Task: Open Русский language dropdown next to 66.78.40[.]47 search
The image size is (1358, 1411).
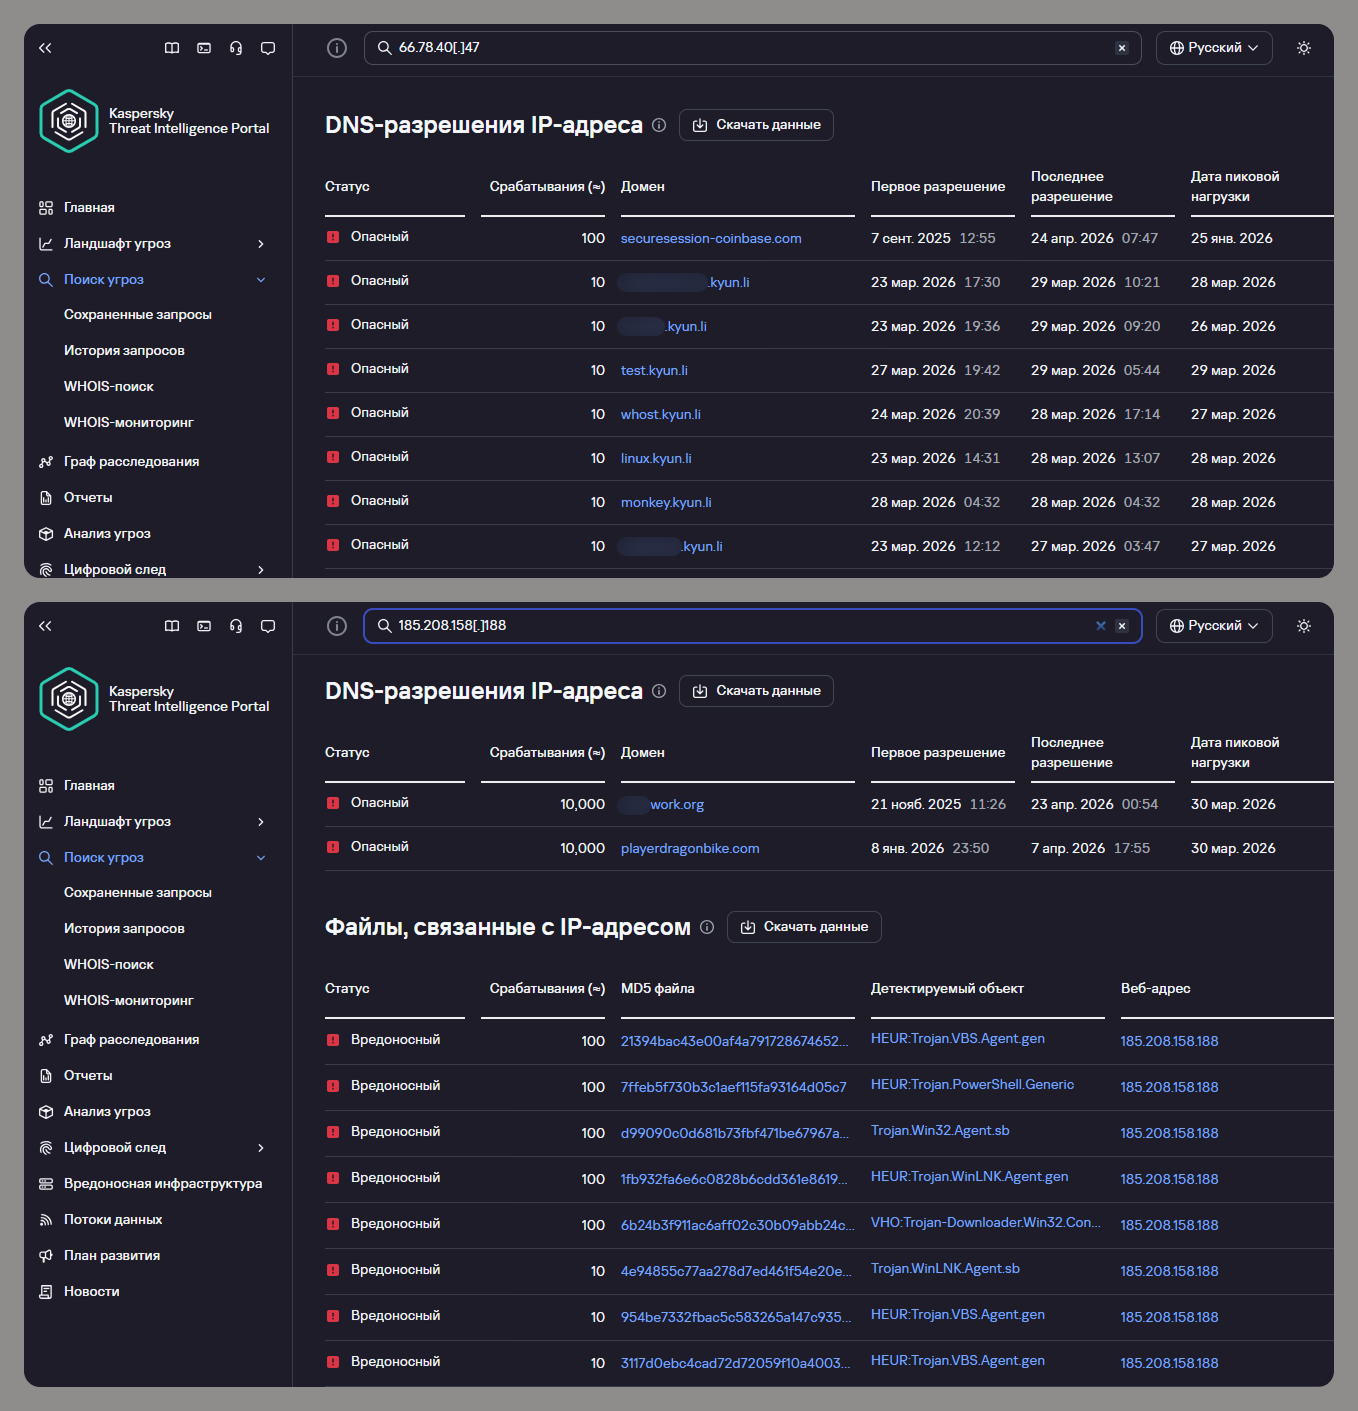Action: pyautogui.click(x=1214, y=48)
